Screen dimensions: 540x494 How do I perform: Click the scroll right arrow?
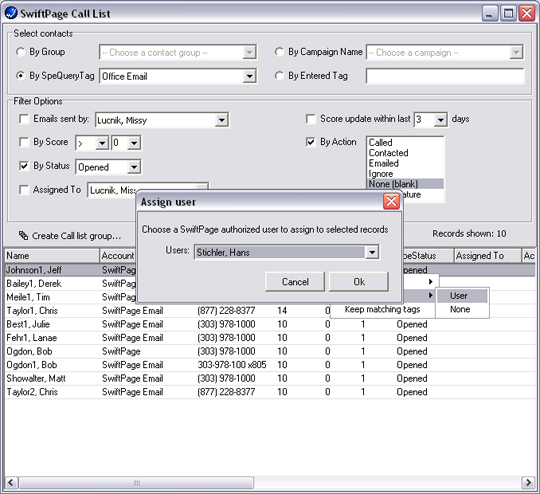pyautogui.click(x=528, y=483)
